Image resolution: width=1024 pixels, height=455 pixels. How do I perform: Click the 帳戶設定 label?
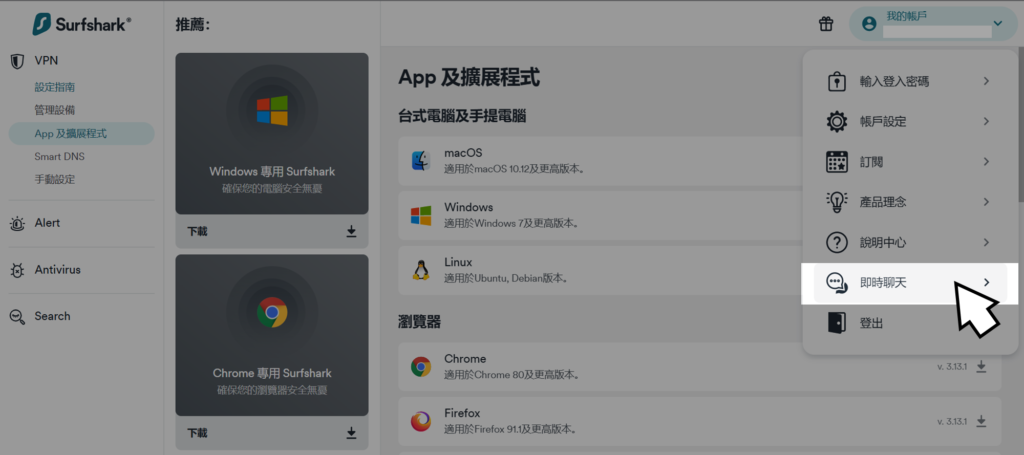[883, 121]
